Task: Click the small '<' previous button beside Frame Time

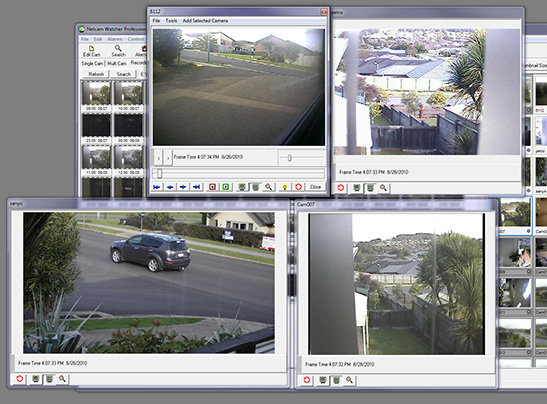Action: (x=159, y=158)
